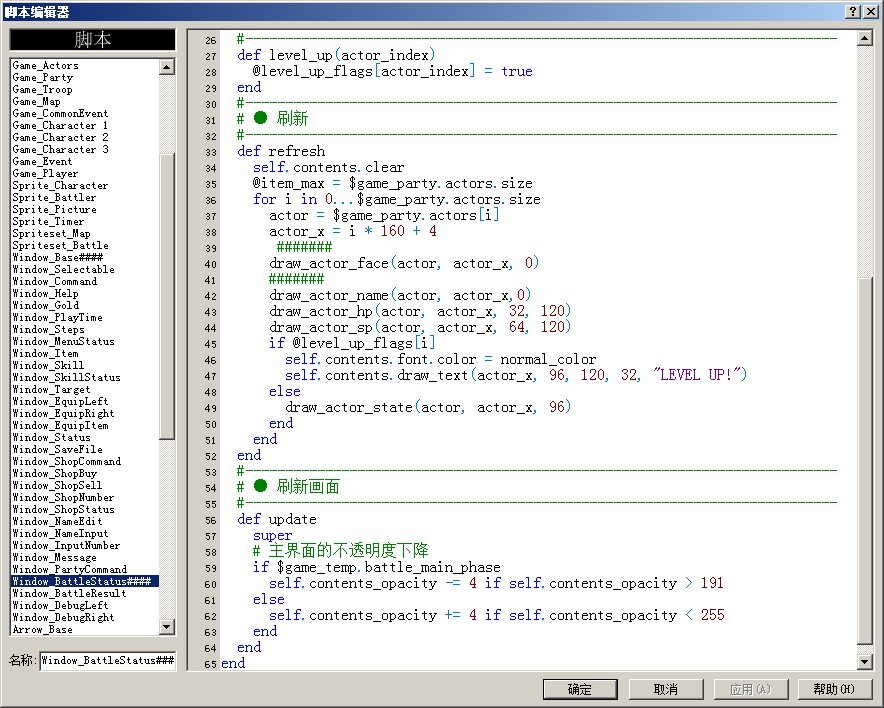Click the code editor scroll-down arrow
The width and height of the screenshot is (884, 708).
tap(865, 661)
